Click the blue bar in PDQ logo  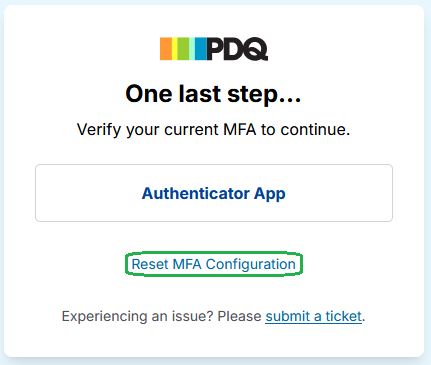[x=201, y=49]
